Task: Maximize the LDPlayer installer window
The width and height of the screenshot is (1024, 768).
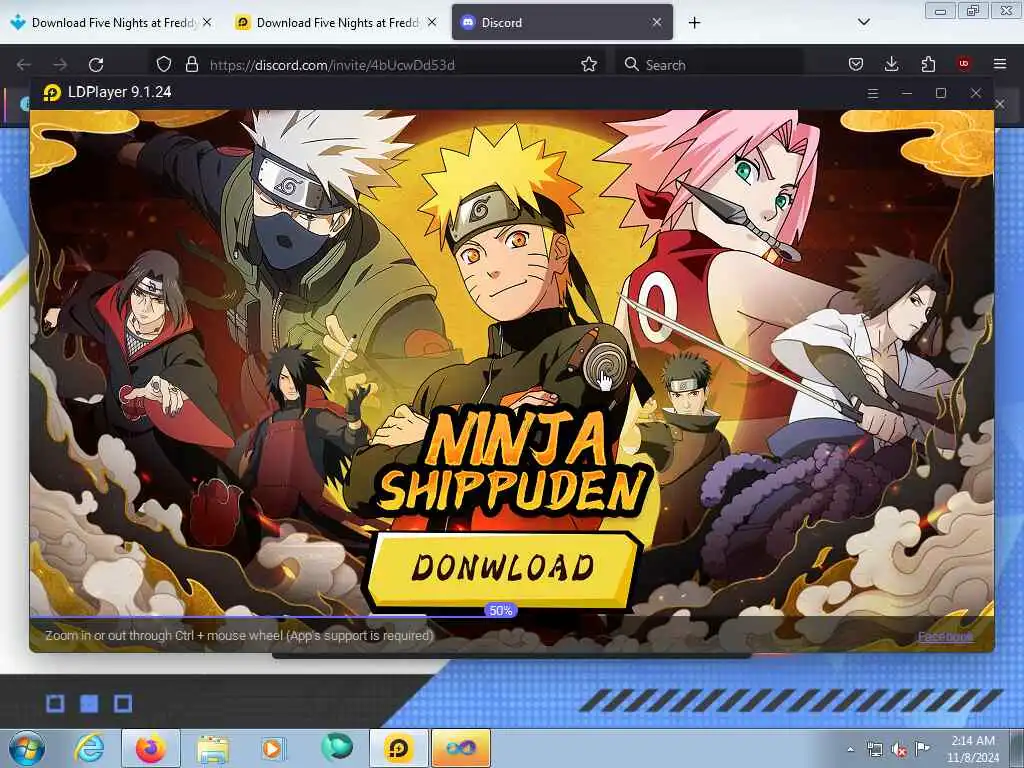Action: click(941, 93)
